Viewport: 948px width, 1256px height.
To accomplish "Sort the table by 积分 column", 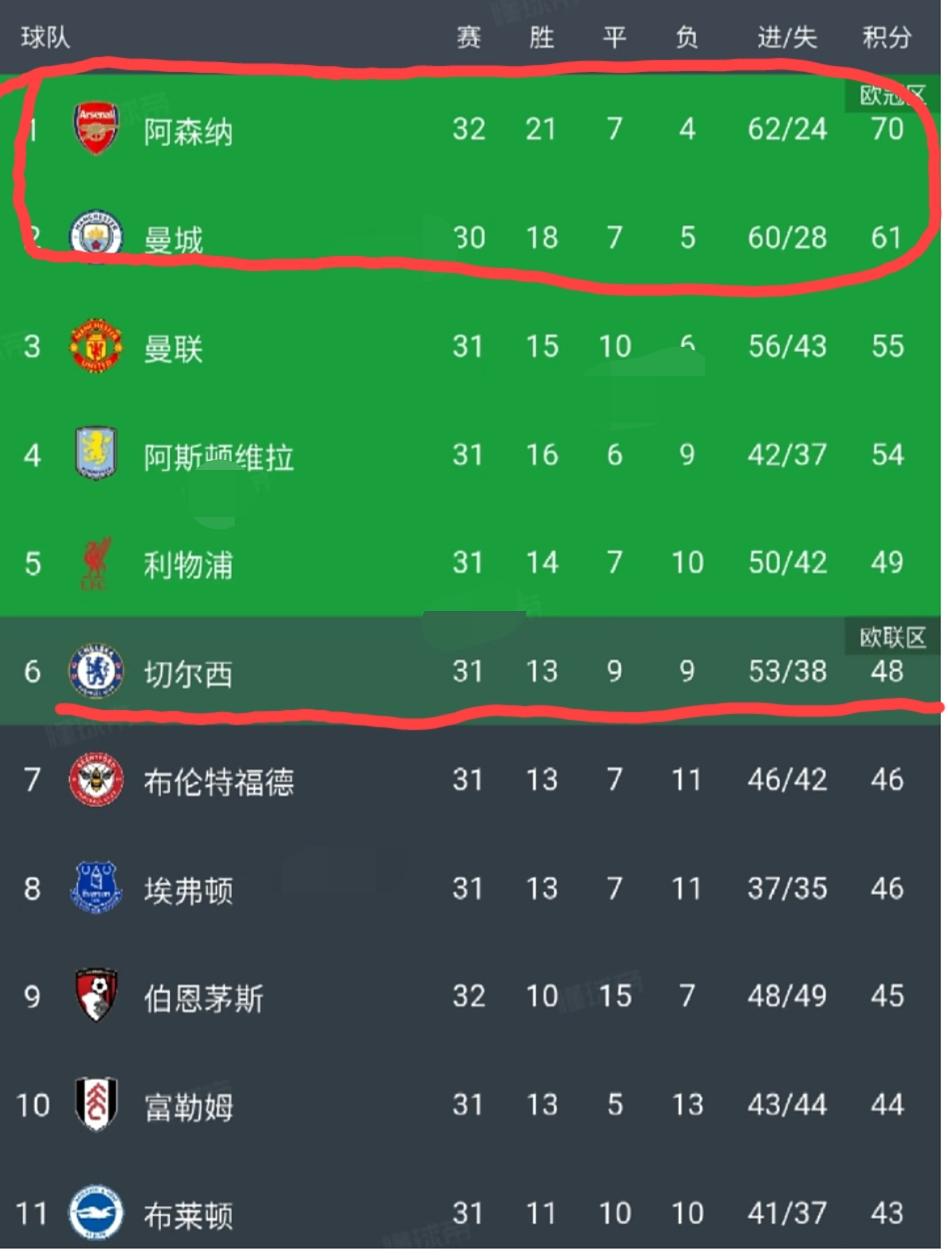I will click(x=888, y=38).
